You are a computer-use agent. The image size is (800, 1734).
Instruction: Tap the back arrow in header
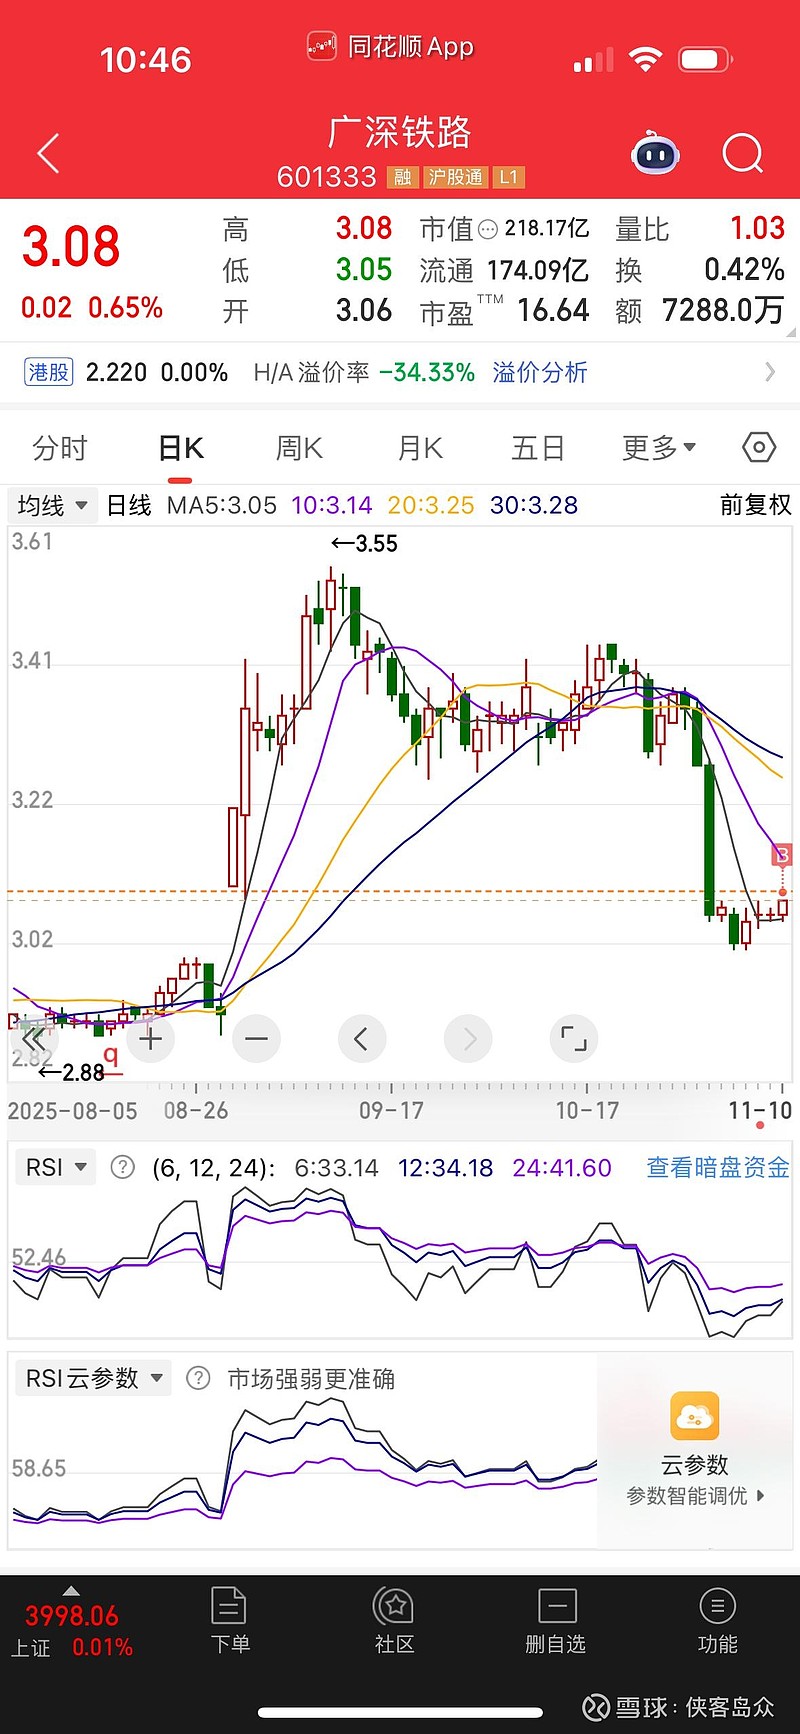coord(48,154)
